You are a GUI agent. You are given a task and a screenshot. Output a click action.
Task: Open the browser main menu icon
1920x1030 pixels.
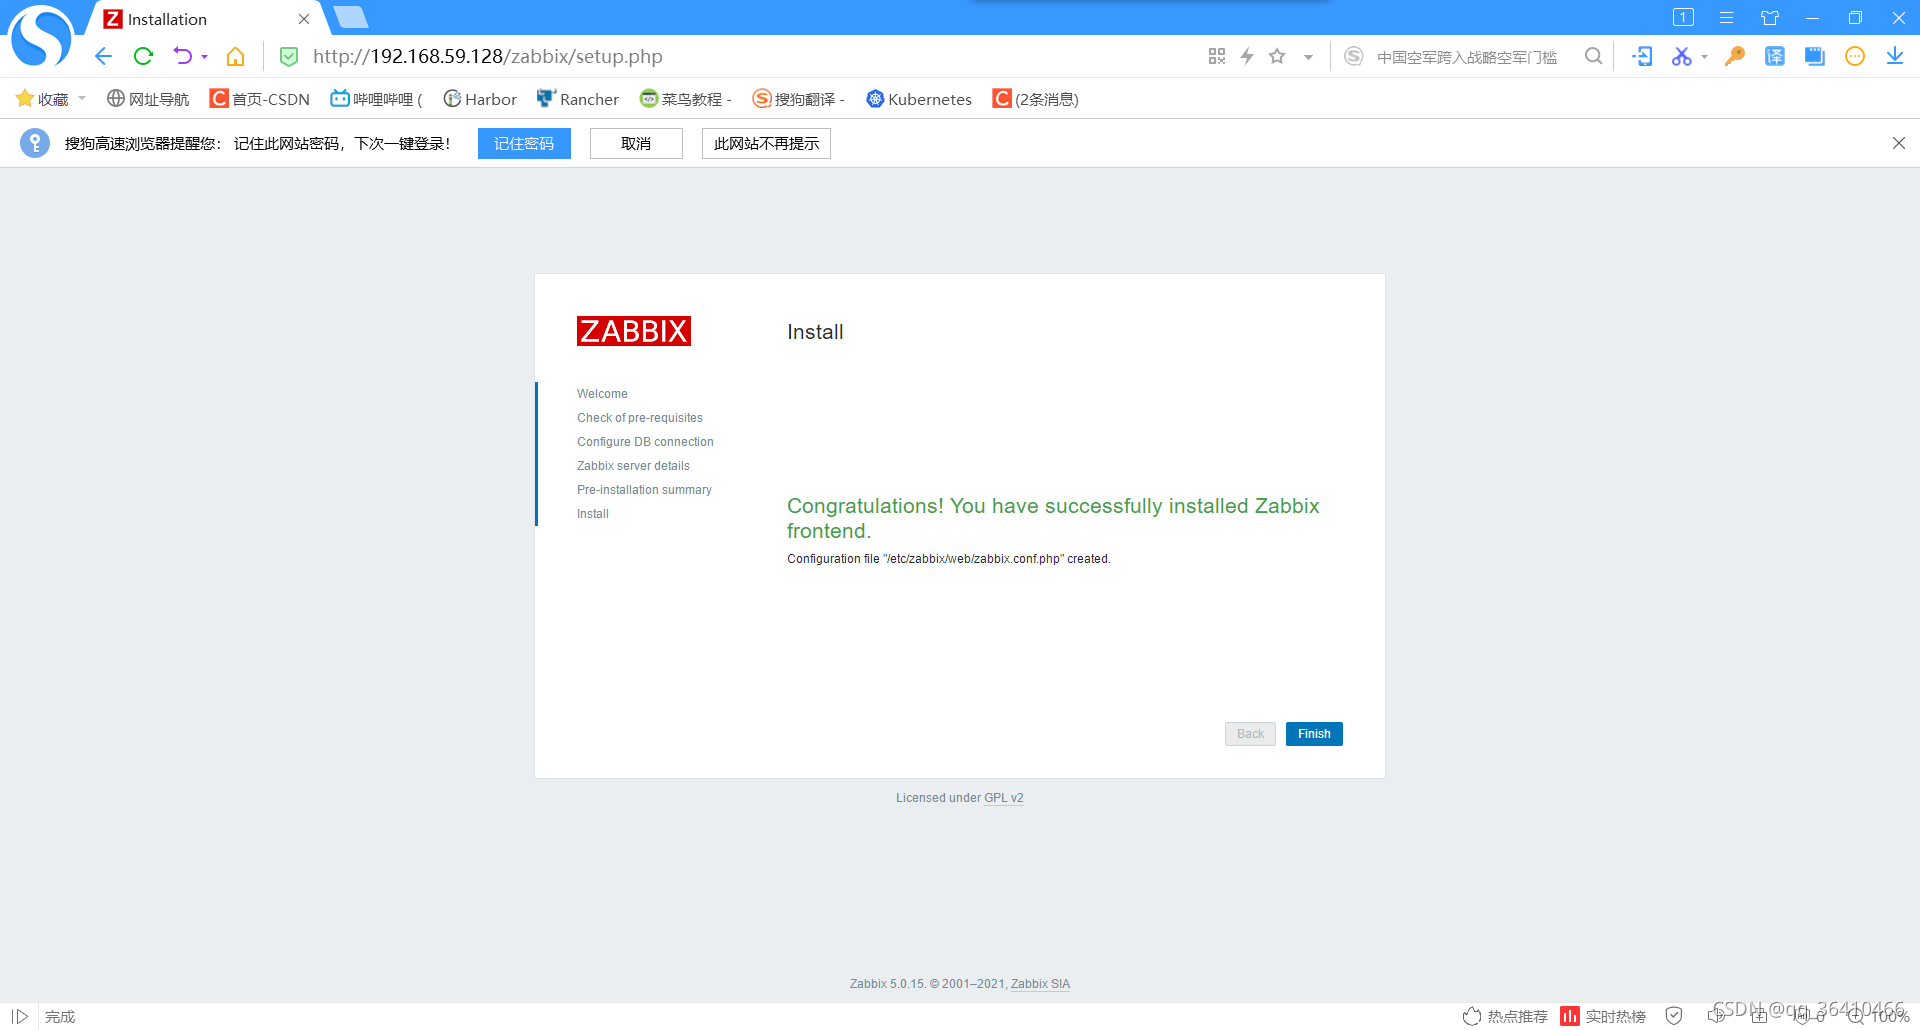(1726, 17)
